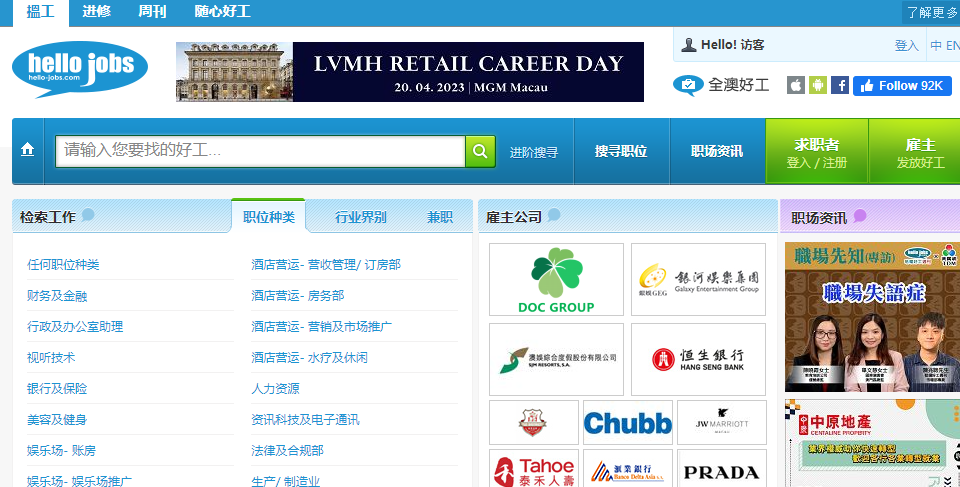Open the LVMH Retail Career Day banner
This screenshot has height=487, width=960.
coord(410,72)
